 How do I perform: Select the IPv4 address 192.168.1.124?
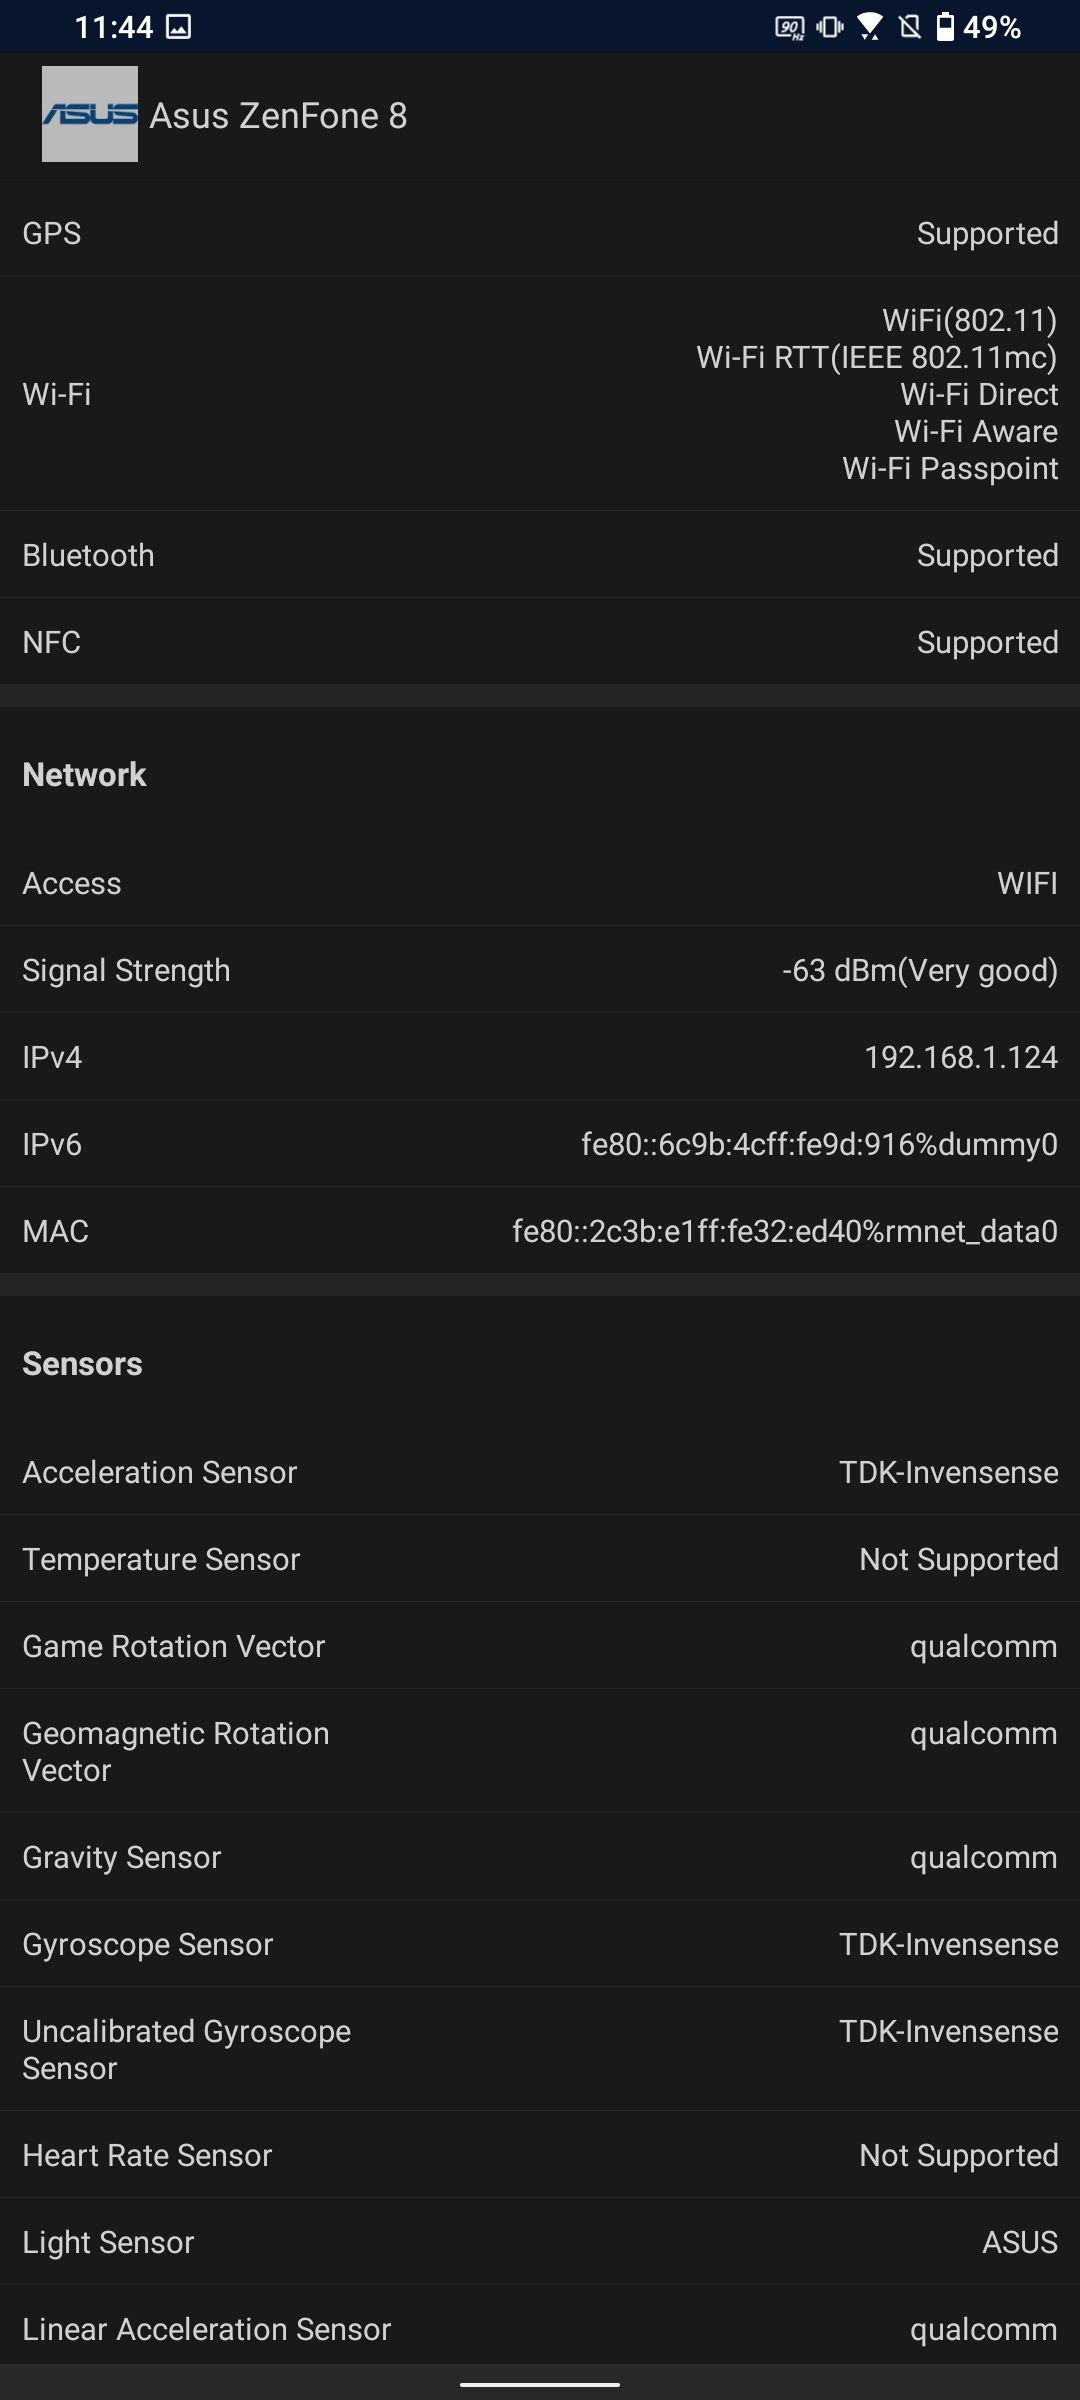coord(960,1057)
